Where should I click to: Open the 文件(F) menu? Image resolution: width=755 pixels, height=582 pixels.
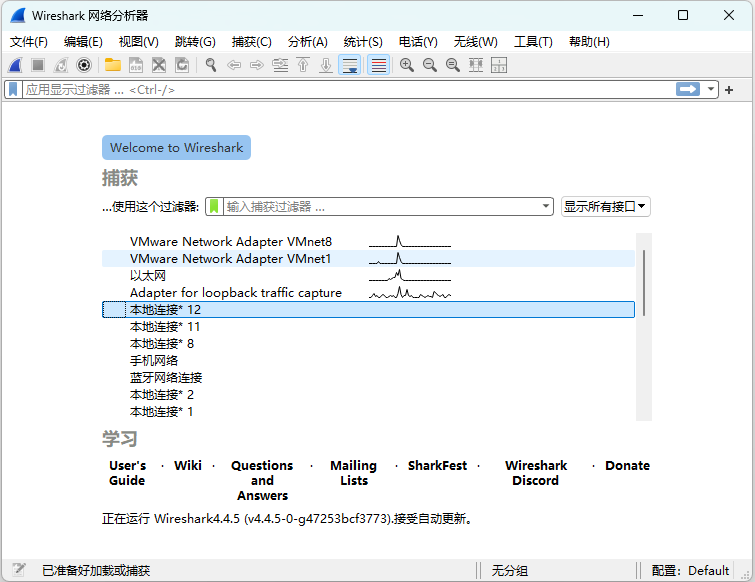point(29,42)
